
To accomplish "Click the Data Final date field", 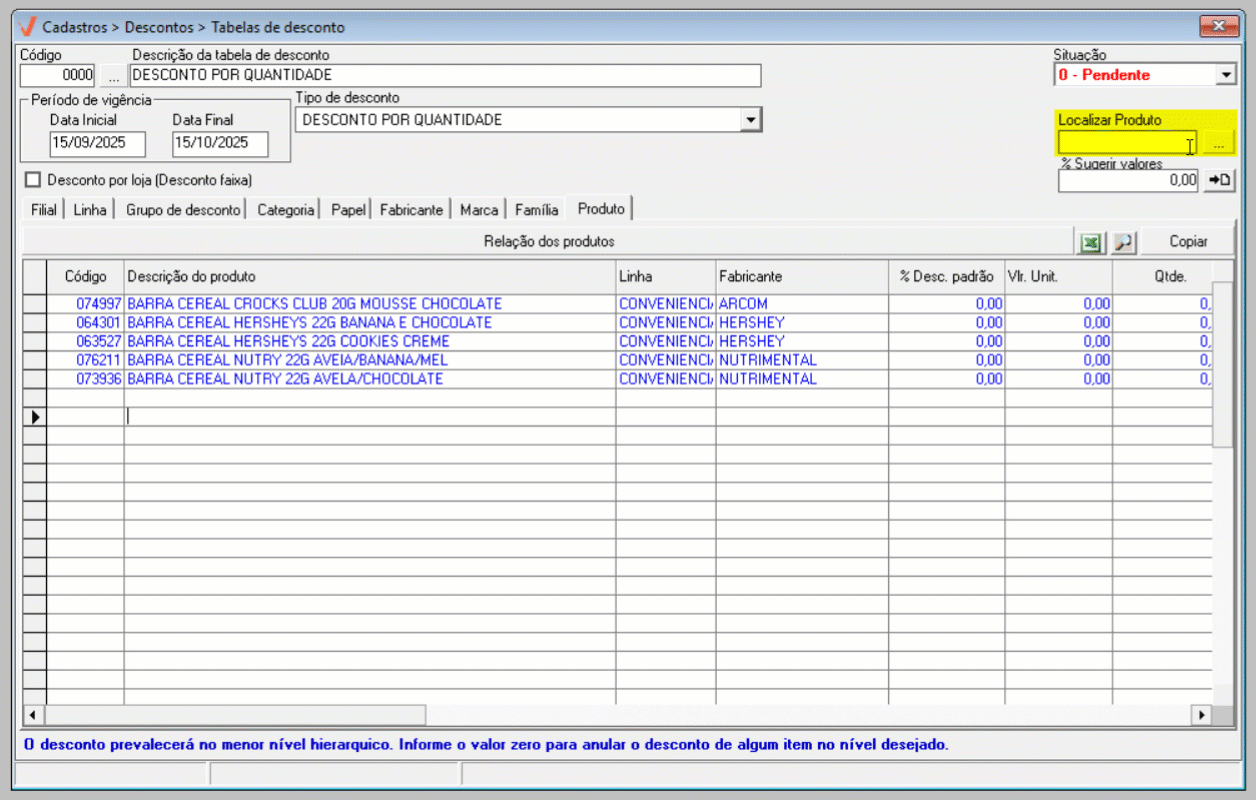I will pos(220,143).
